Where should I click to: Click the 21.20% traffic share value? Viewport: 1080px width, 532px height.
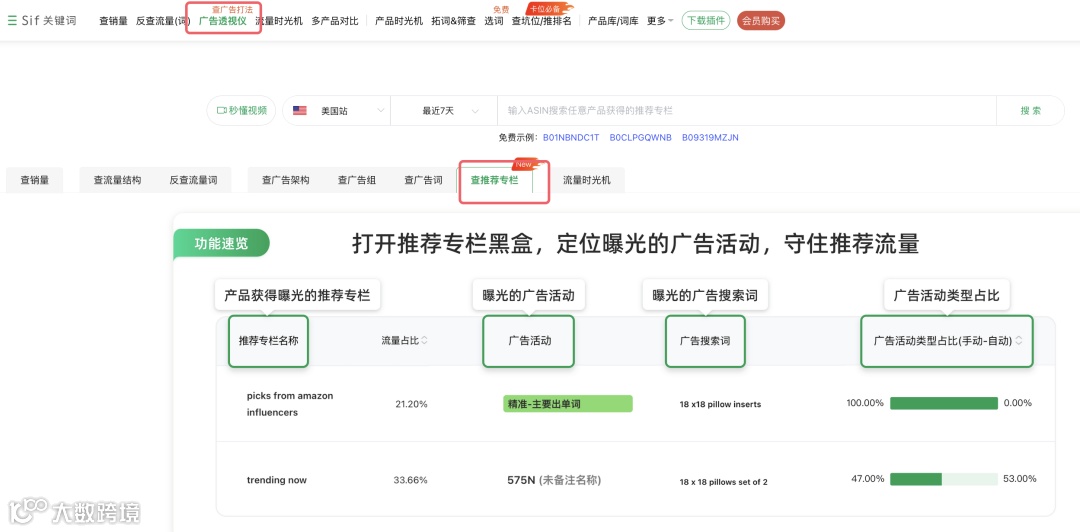click(411, 404)
